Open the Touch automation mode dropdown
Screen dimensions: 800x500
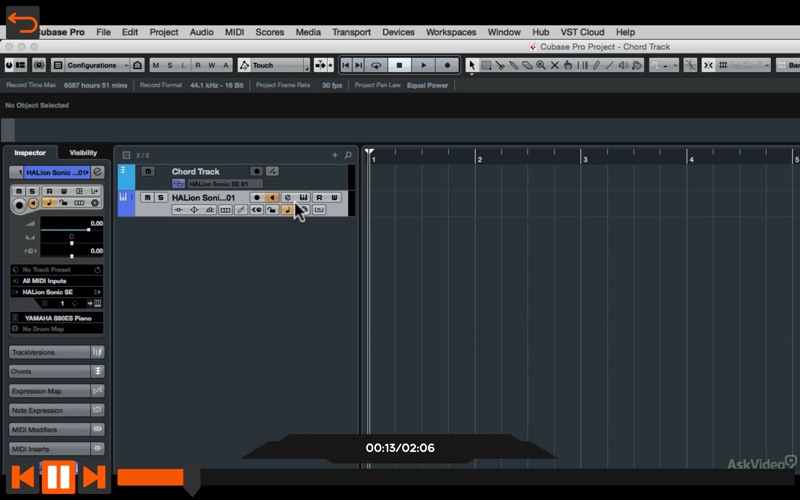[280, 65]
